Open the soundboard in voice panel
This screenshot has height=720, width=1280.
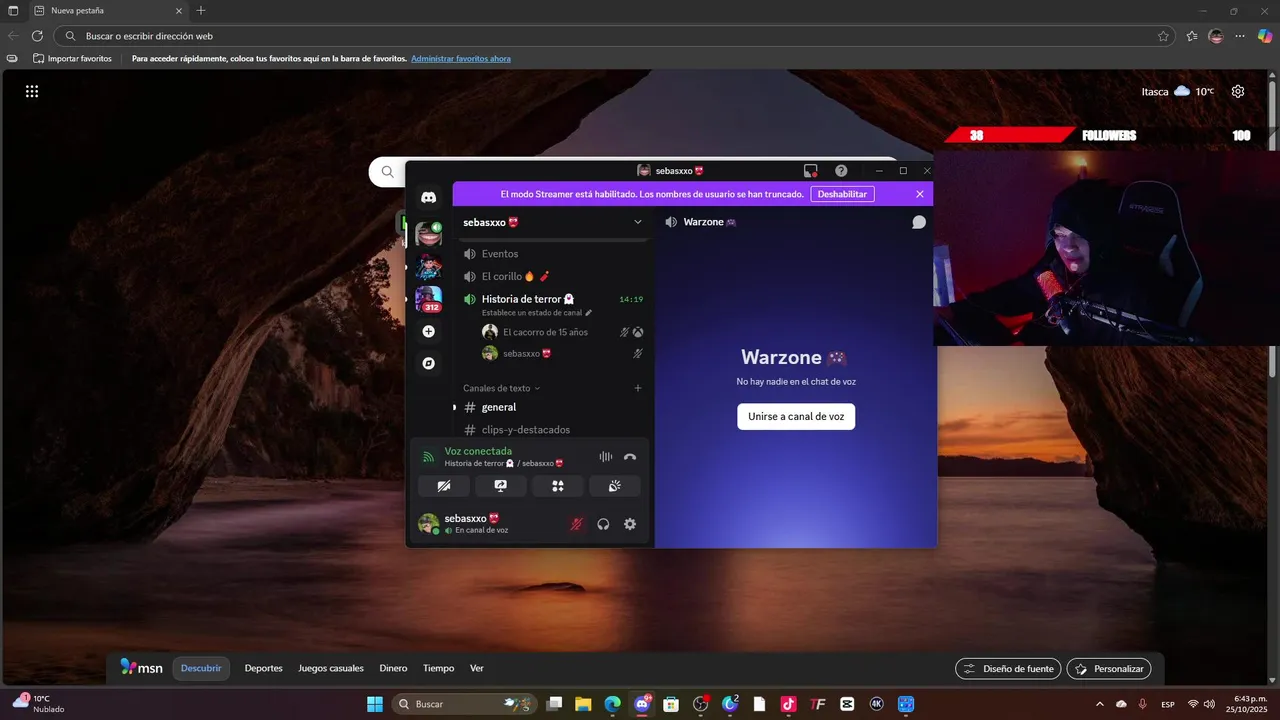tap(615, 486)
